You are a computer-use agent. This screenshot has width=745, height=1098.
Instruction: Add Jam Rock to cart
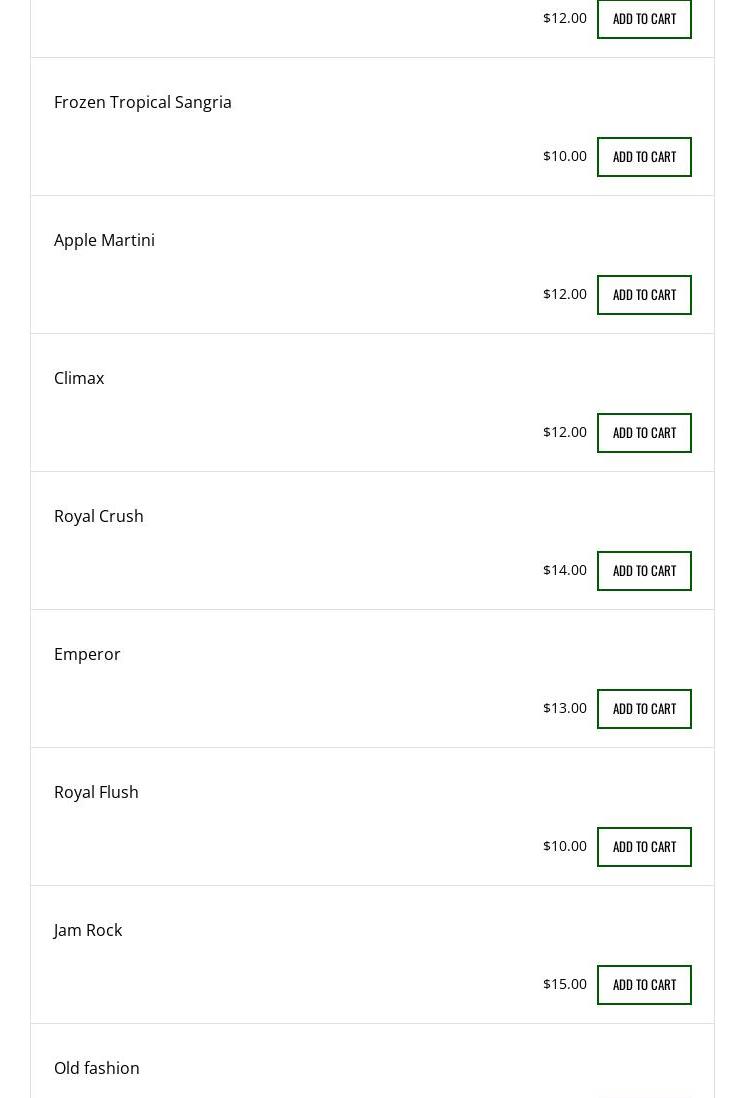coord(644,985)
